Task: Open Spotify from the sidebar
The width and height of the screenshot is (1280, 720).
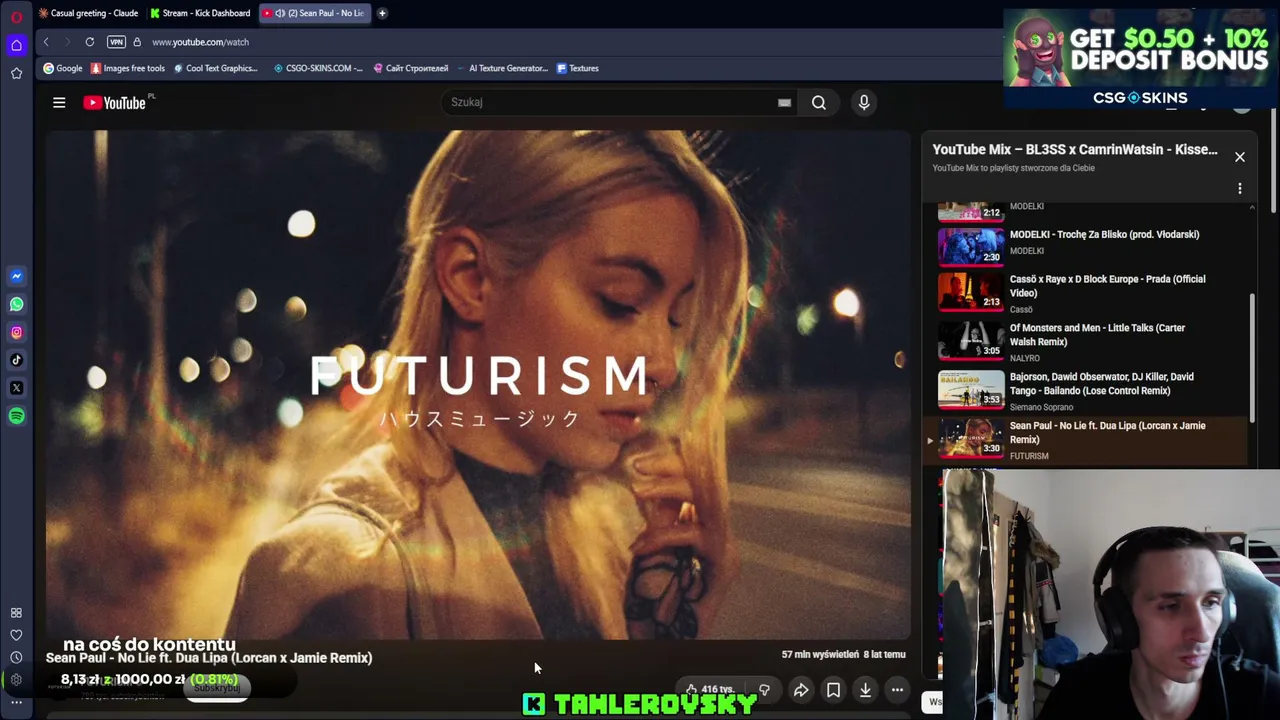Action: click(16, 416)
